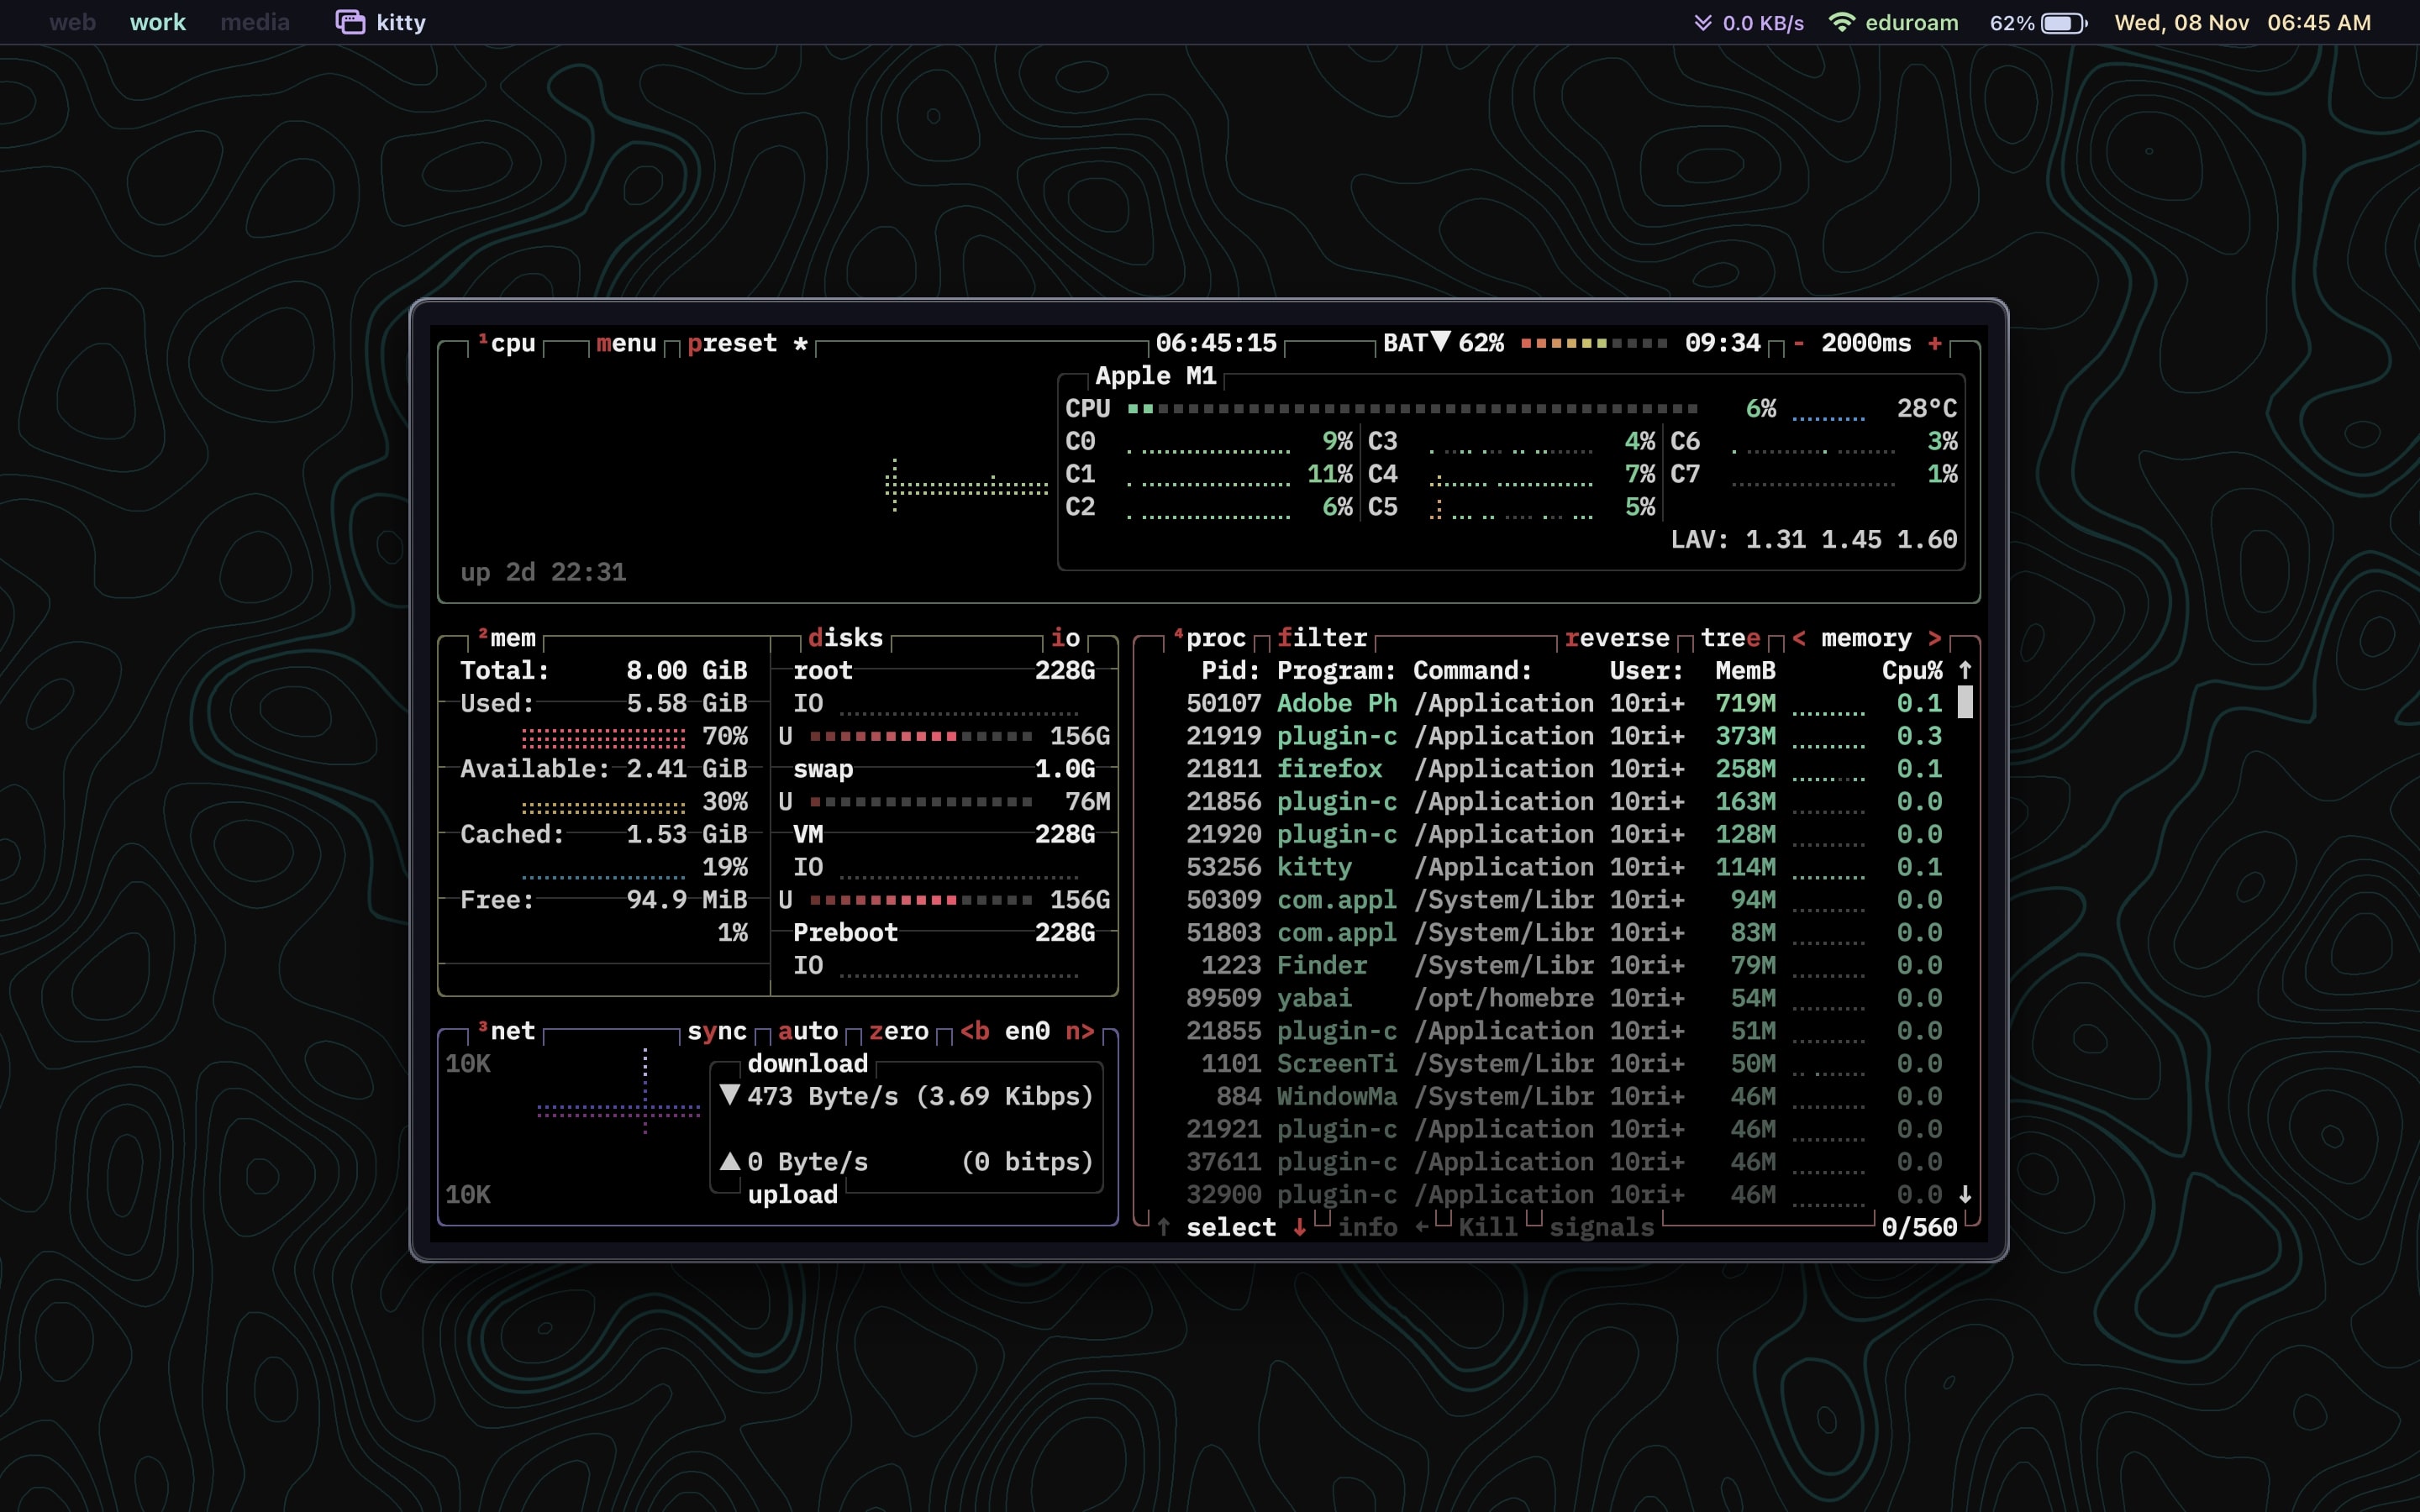Switch to next sorting column with right arrow
The image size is (2420, 1512).
(1935, 638)
